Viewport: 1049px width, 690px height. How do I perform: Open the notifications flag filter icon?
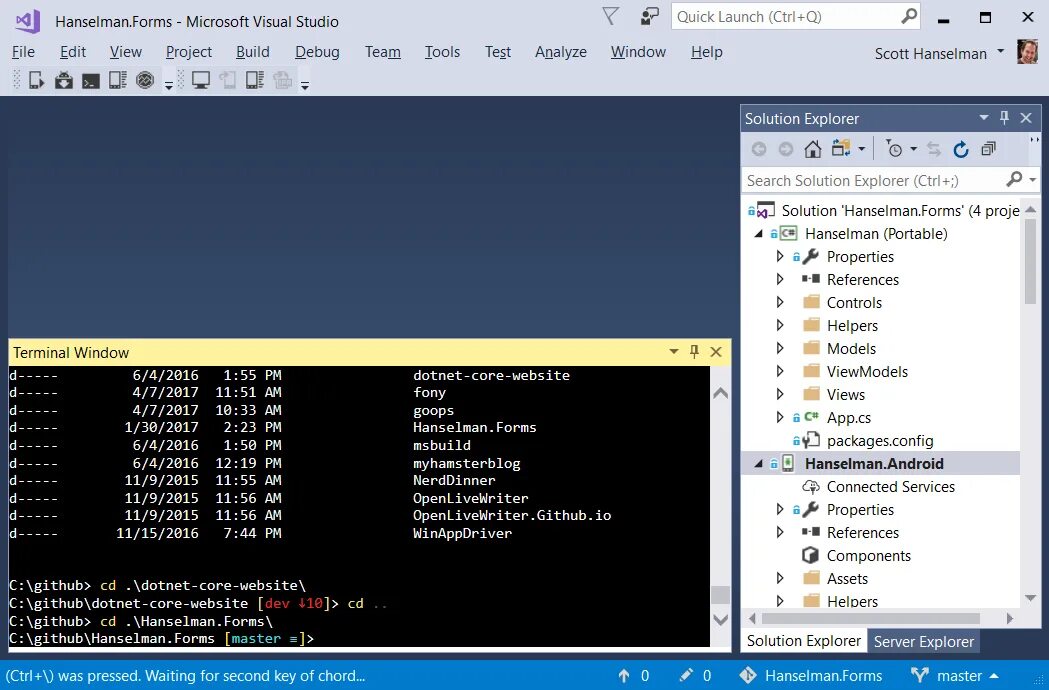pos(610,16)
